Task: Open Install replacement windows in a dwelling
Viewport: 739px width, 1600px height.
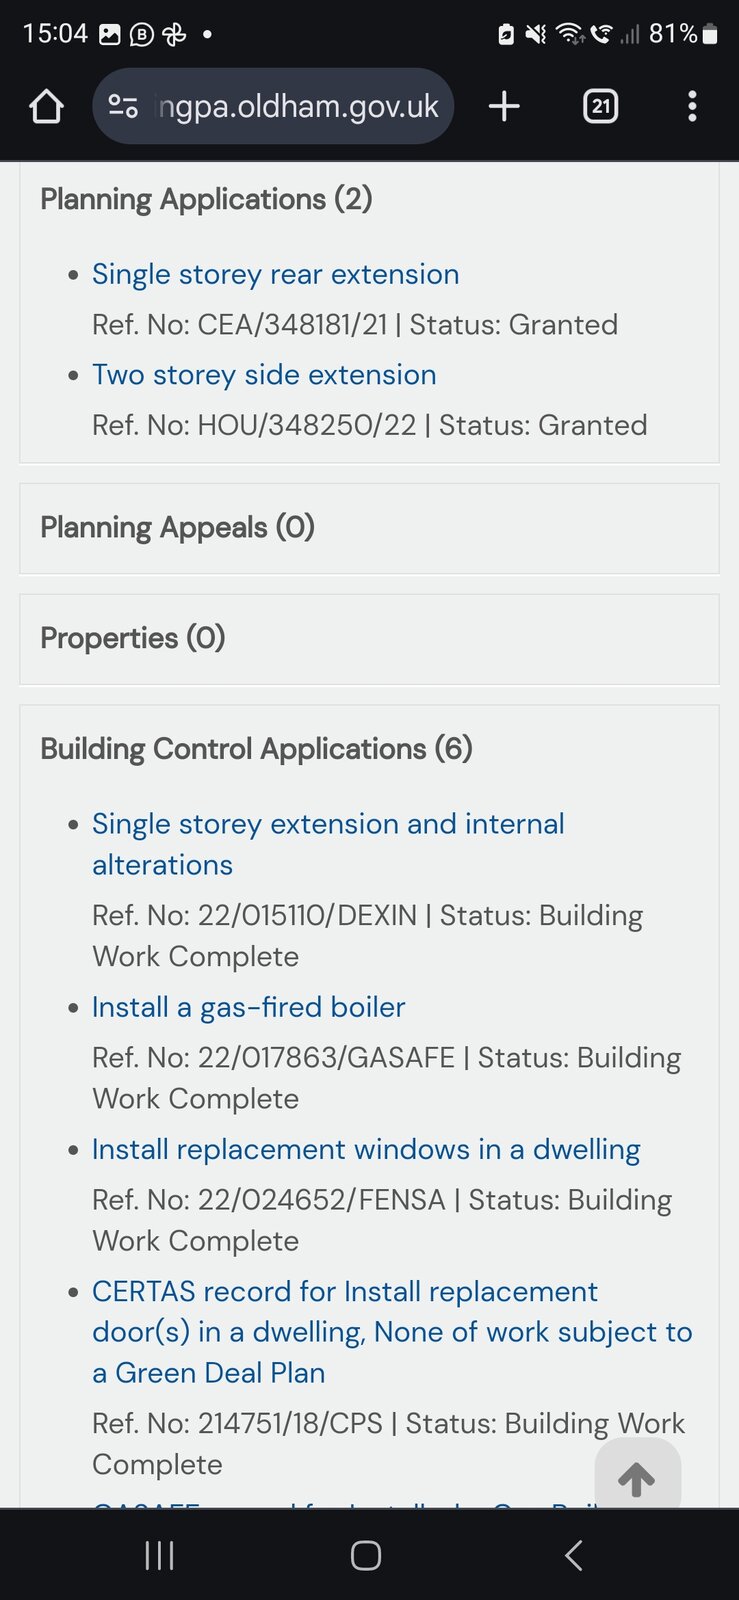Action: click(366, 1149)
